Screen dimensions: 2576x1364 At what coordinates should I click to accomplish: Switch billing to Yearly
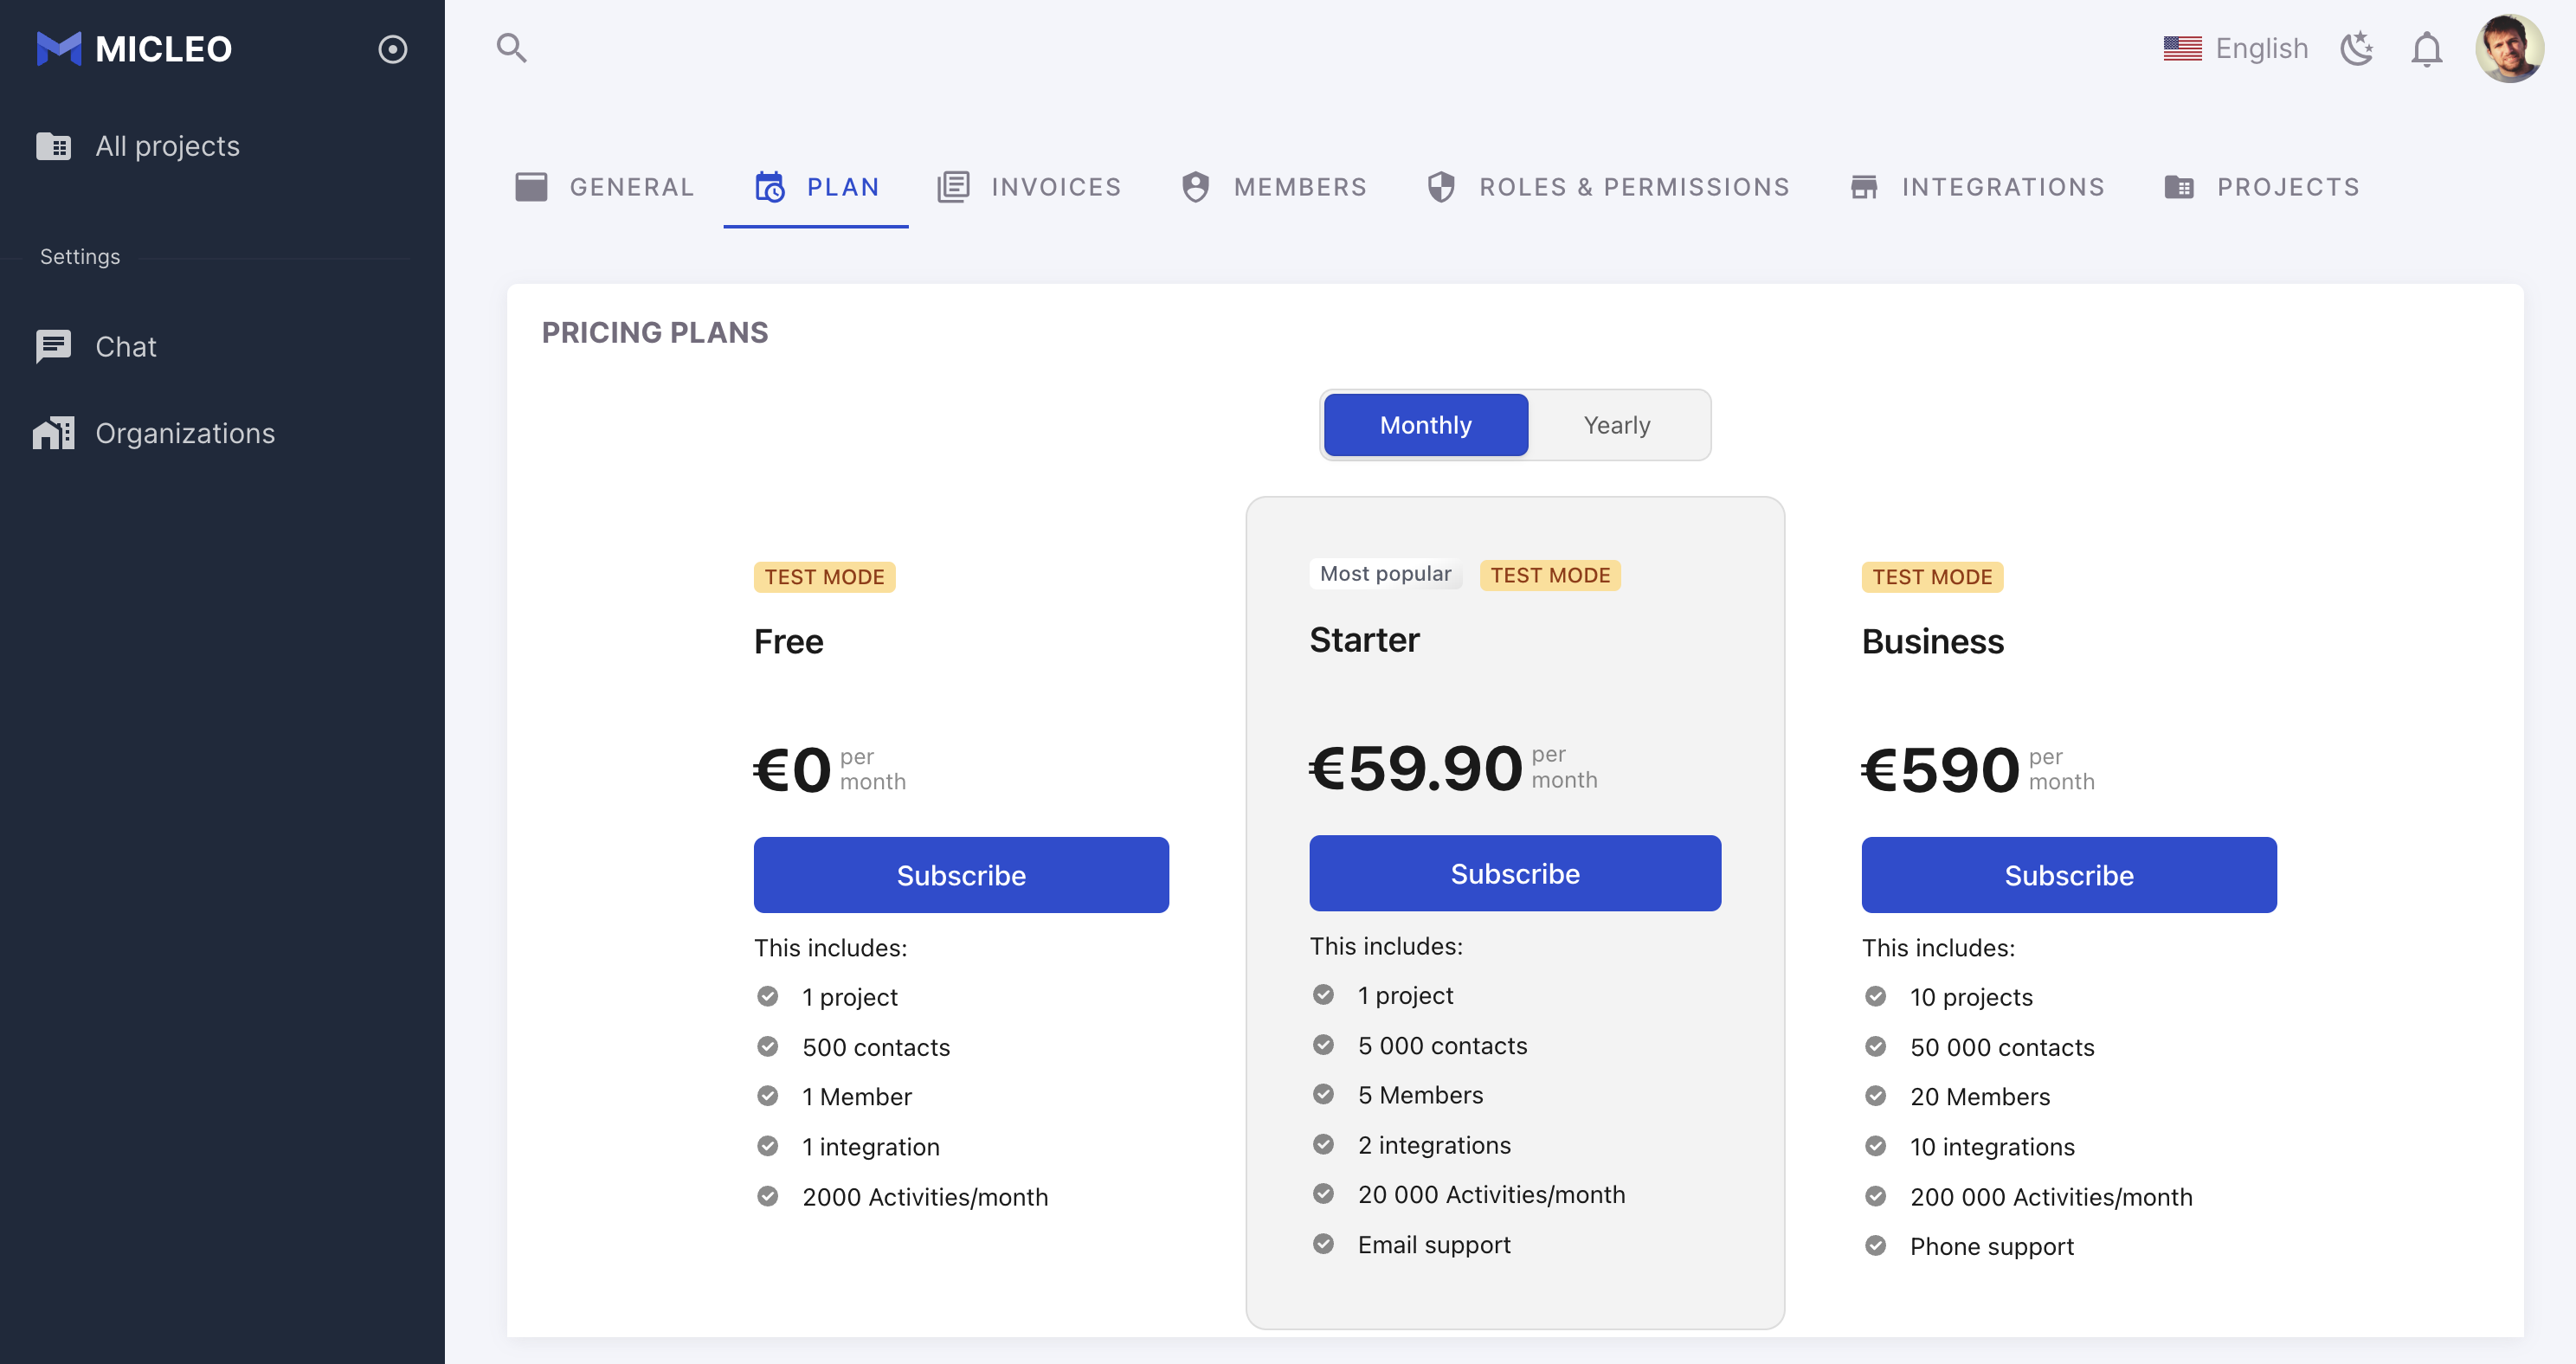[x=1616, y=425]
